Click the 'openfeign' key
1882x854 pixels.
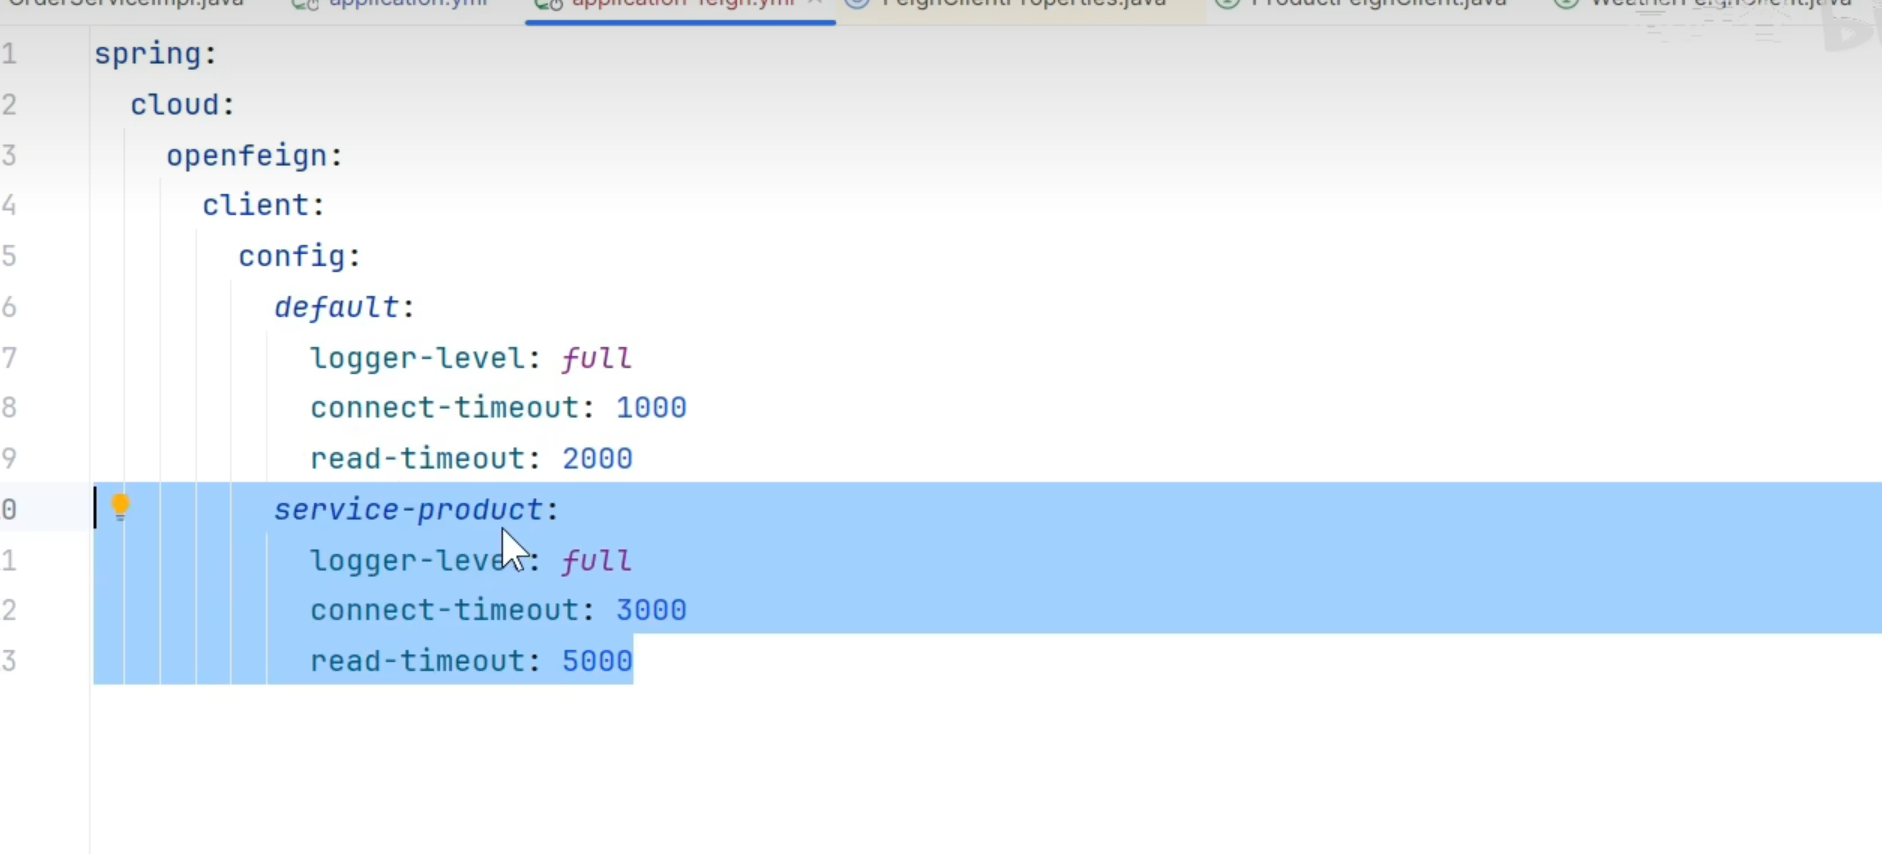click(247, 156)
